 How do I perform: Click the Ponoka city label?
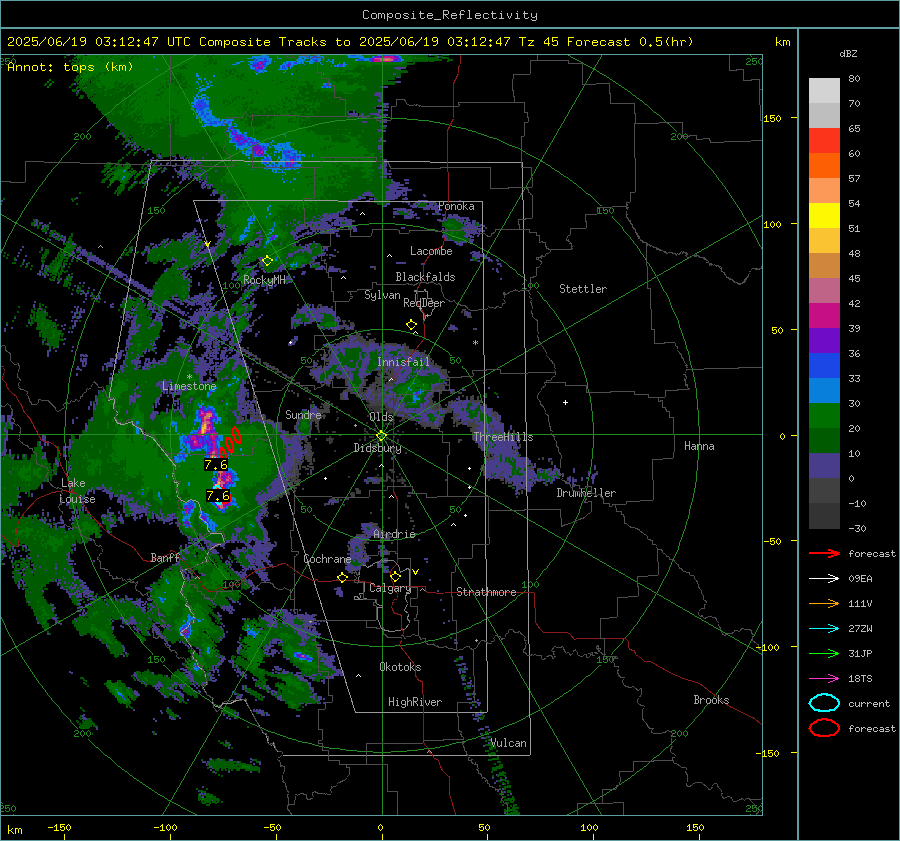(456, 206)
